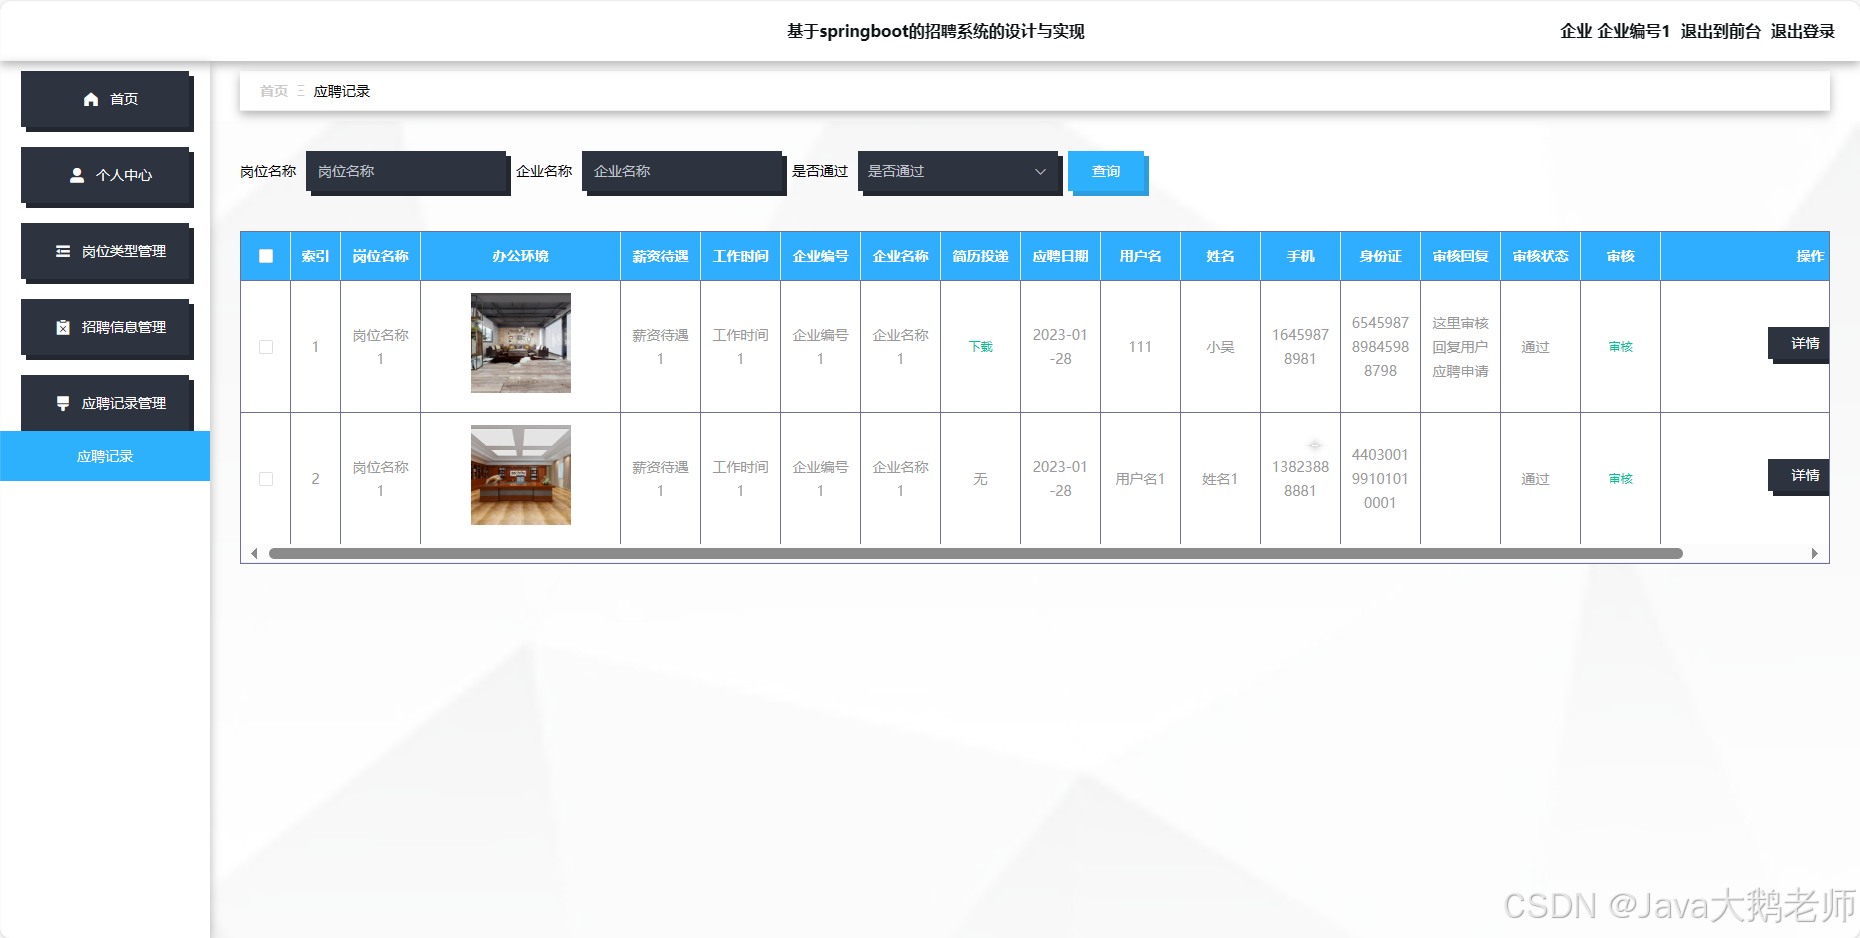Click the 薪资待遇 column header
This screenshot has width=1860, height=938.
[661, 256]
